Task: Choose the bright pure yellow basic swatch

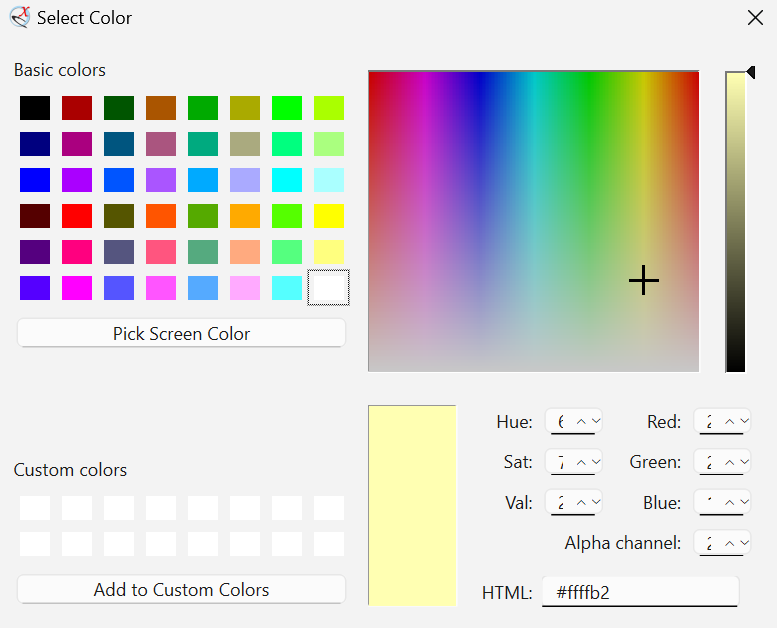Action: [329, 216]
